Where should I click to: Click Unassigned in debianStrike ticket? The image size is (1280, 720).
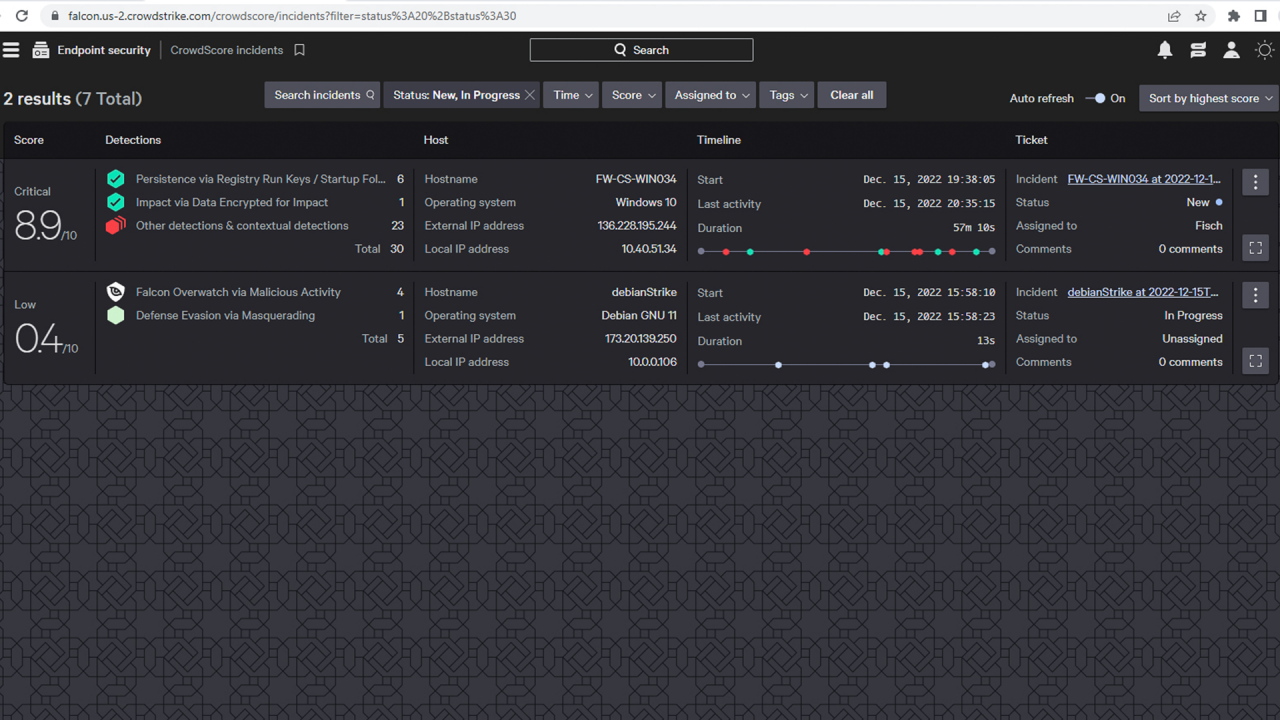(x=1192, y=339)
